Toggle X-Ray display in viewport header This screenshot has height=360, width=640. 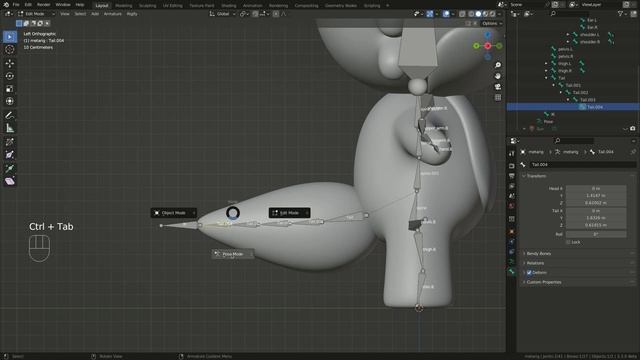click(x=462, y=14)
